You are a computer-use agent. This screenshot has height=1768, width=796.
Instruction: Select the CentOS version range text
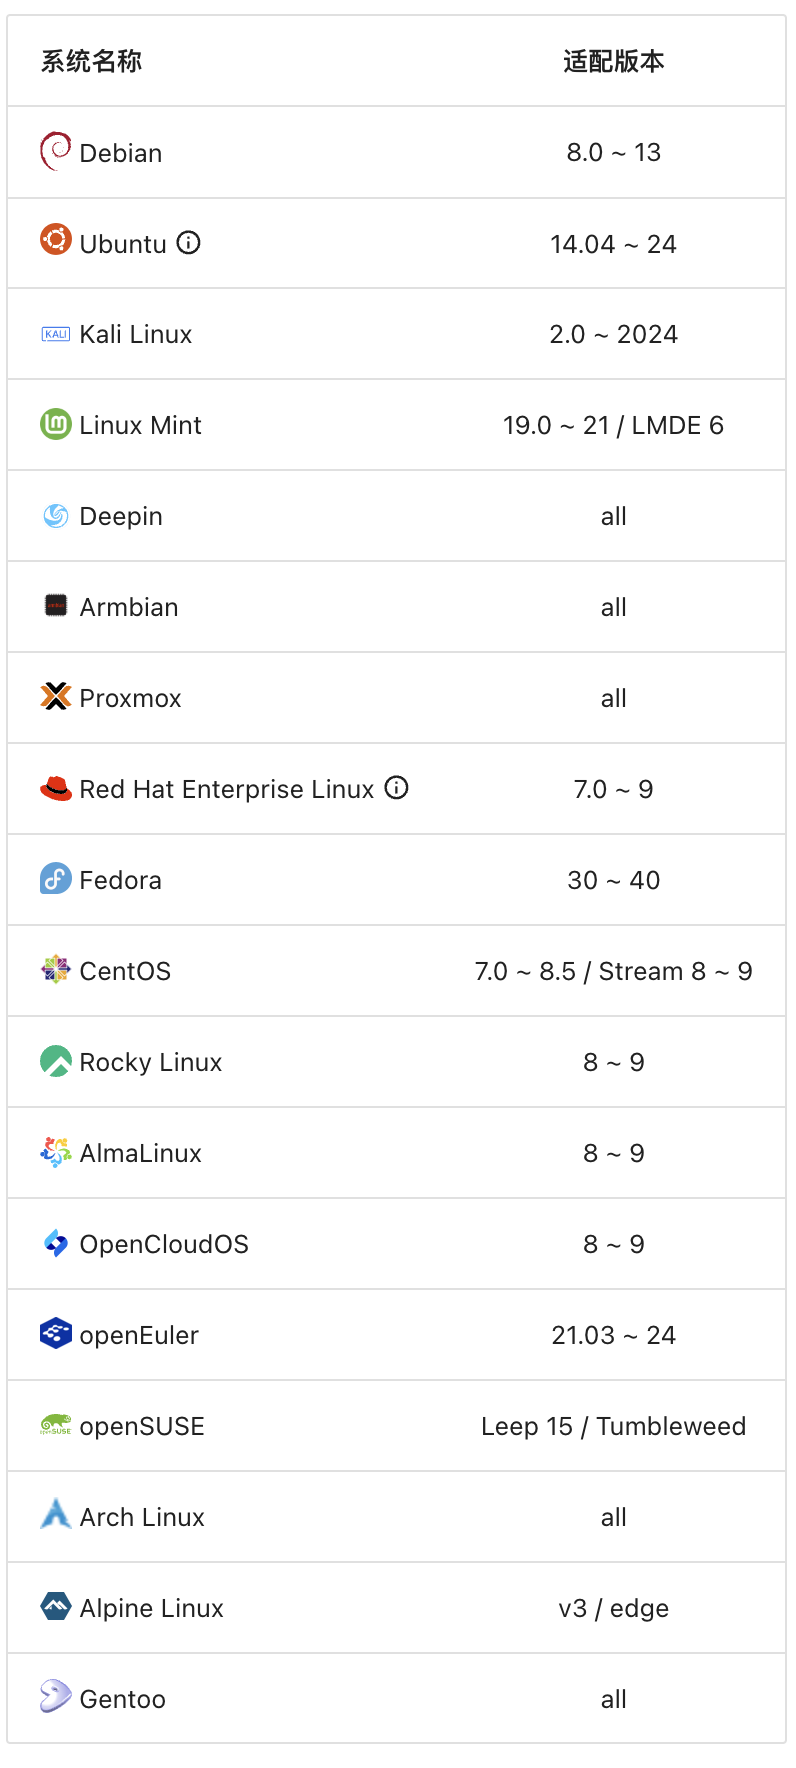tap(614, 971)
